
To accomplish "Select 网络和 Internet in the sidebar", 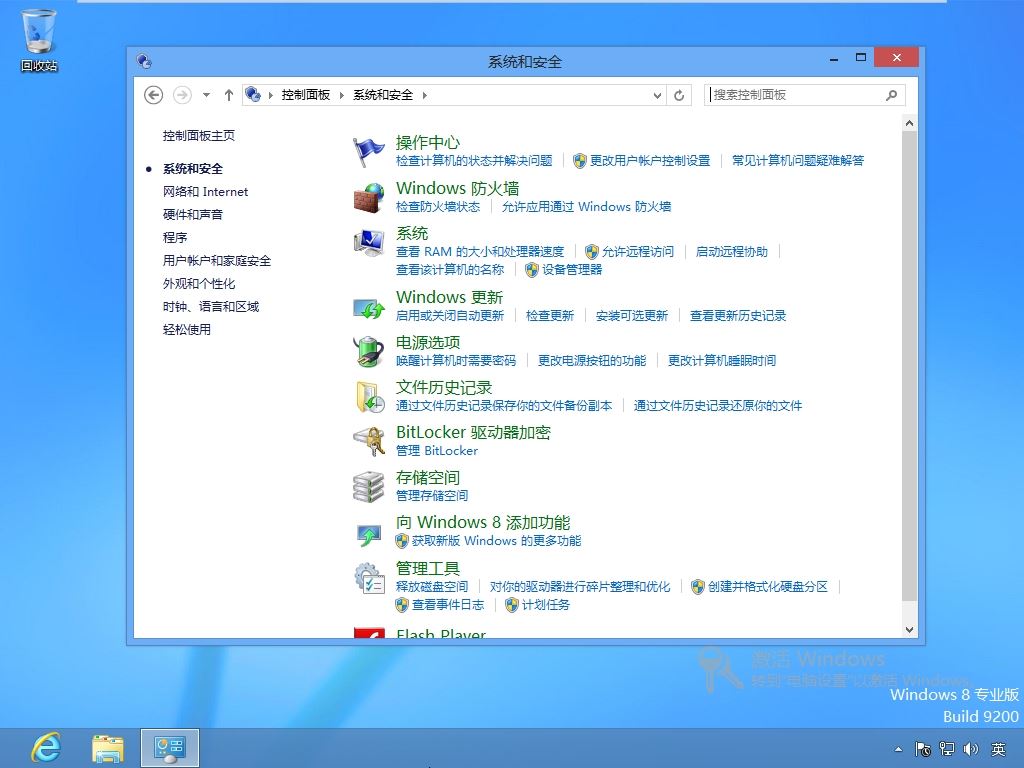I will pyautogui.click(x=206, y=191).
